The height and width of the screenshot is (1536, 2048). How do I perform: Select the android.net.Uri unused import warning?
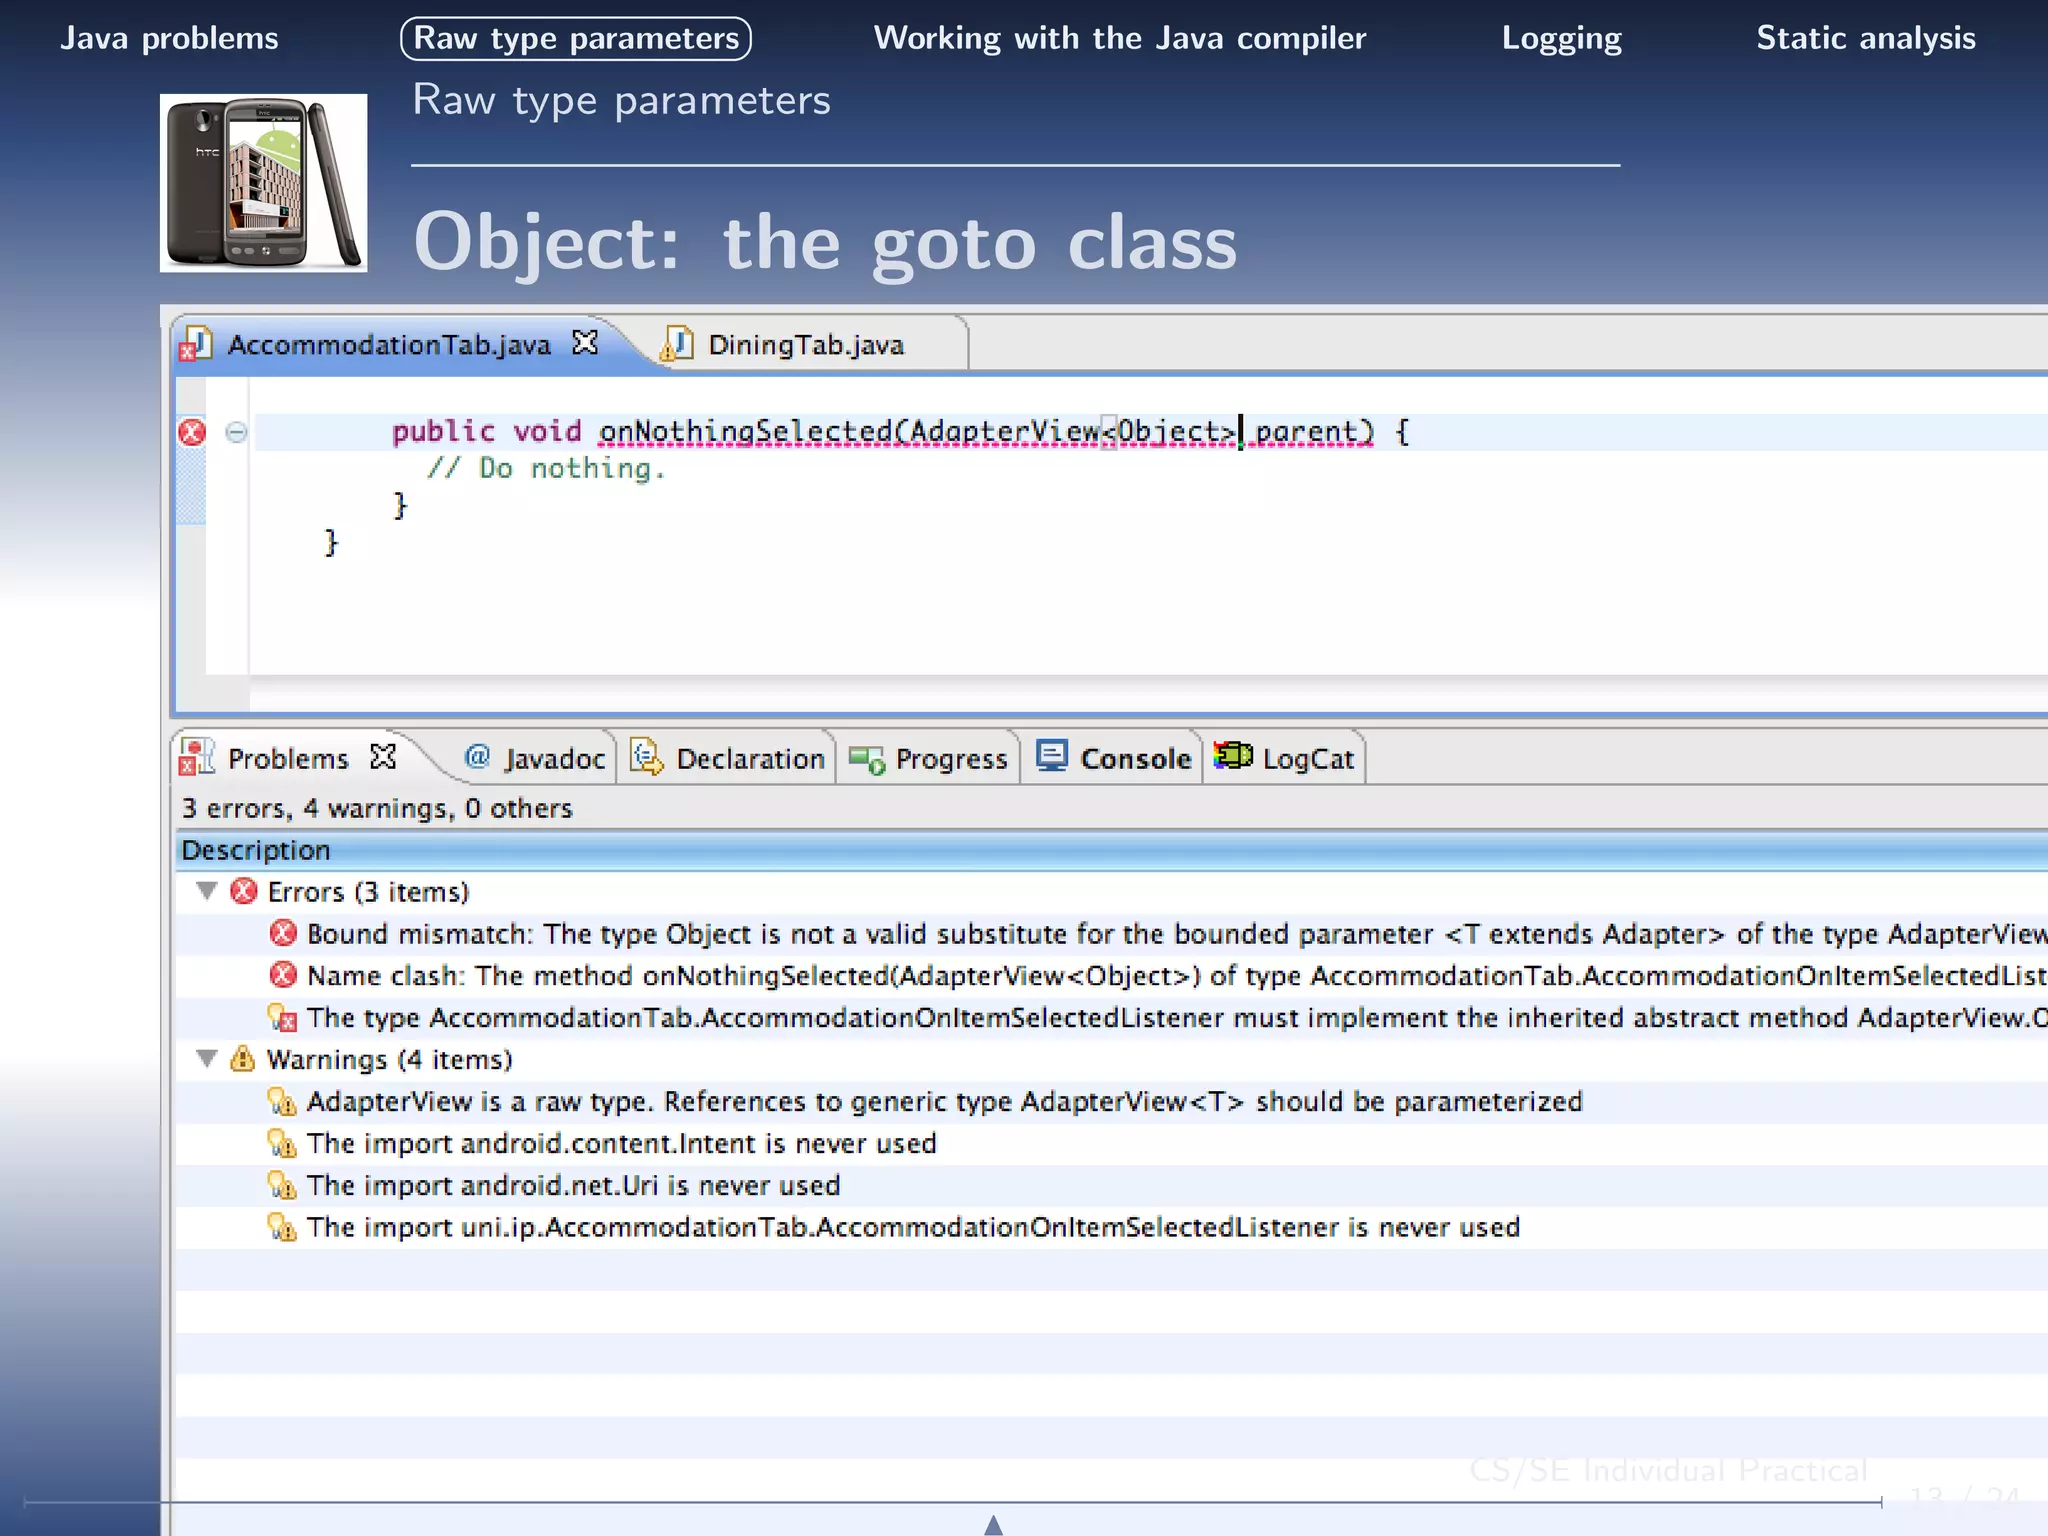click(1112, 1186)
